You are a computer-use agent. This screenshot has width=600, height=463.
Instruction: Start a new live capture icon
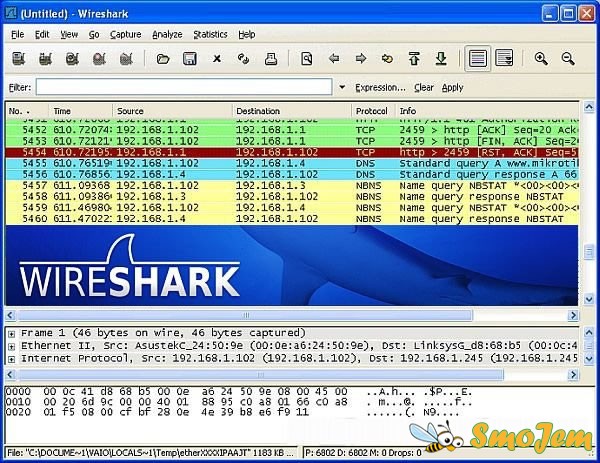pyautogui.click(x=72, y=59)
